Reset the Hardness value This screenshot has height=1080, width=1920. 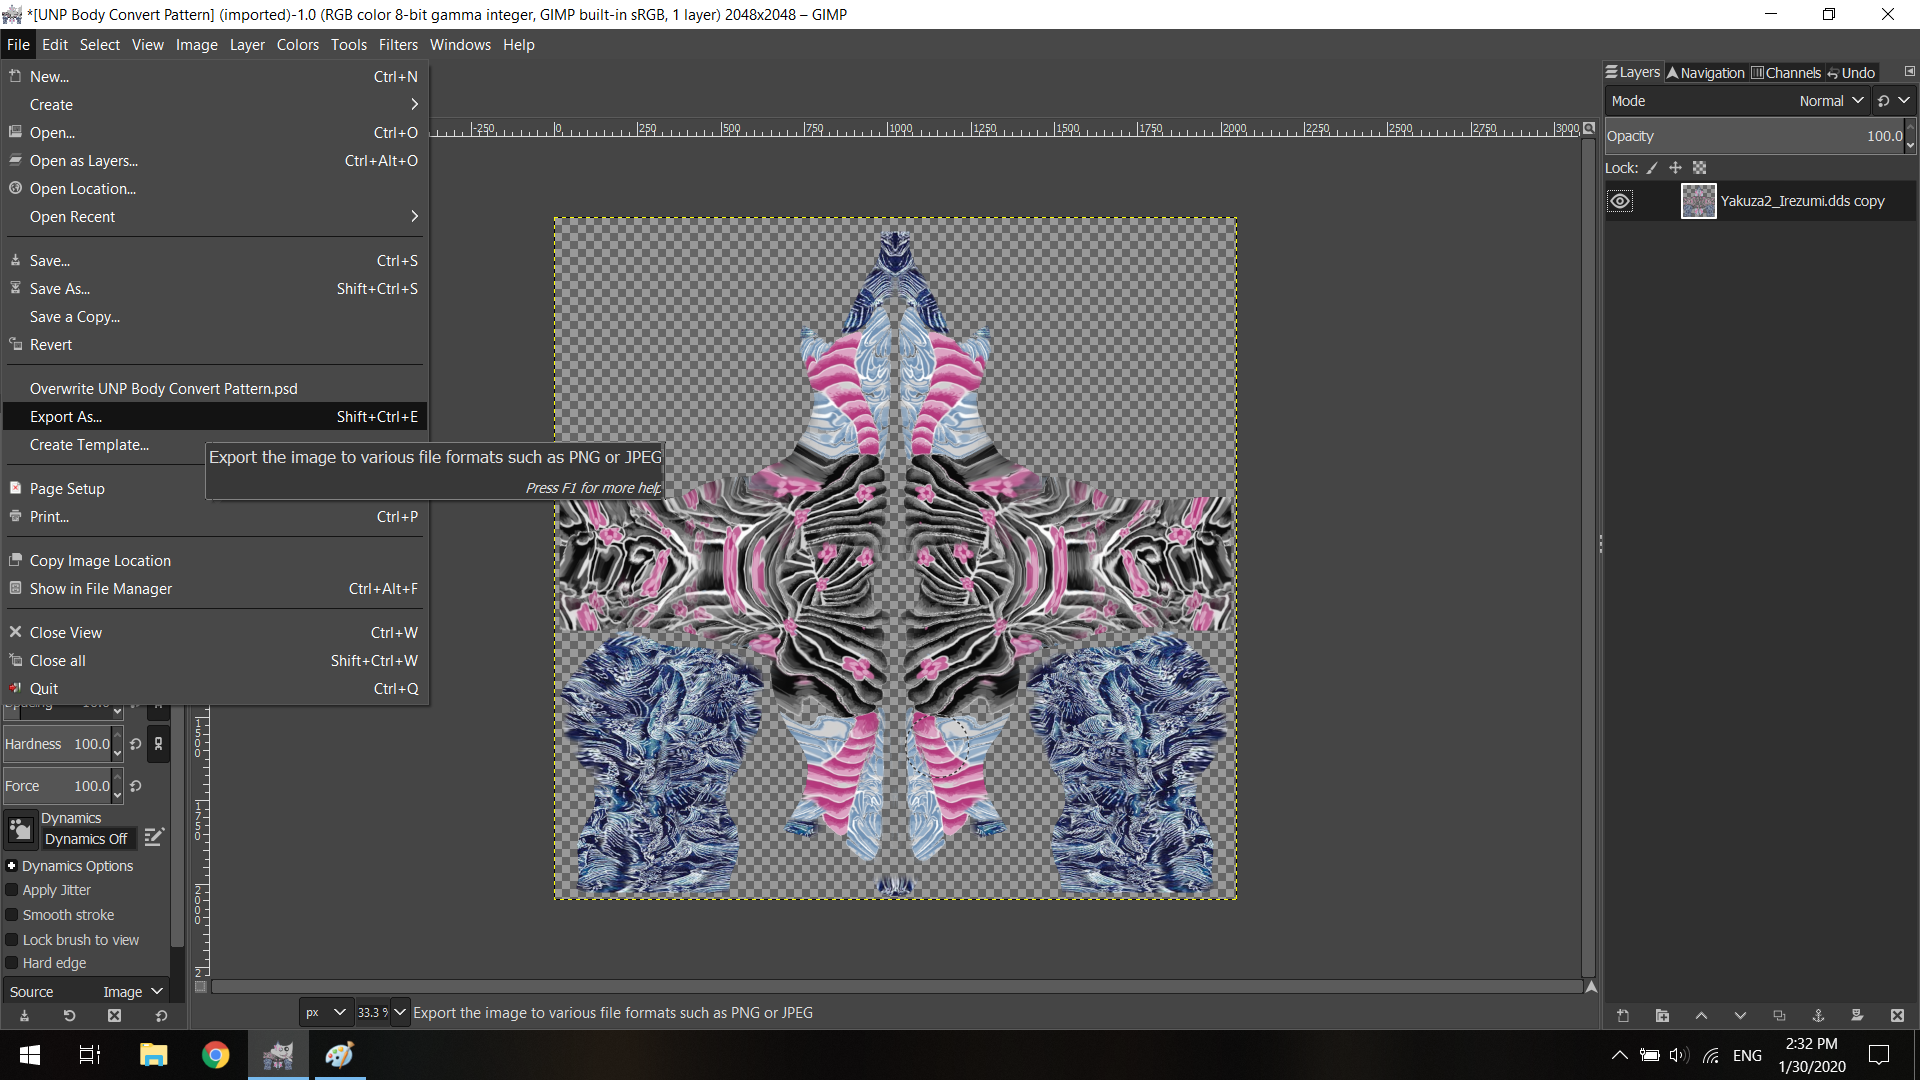[136, 744]
